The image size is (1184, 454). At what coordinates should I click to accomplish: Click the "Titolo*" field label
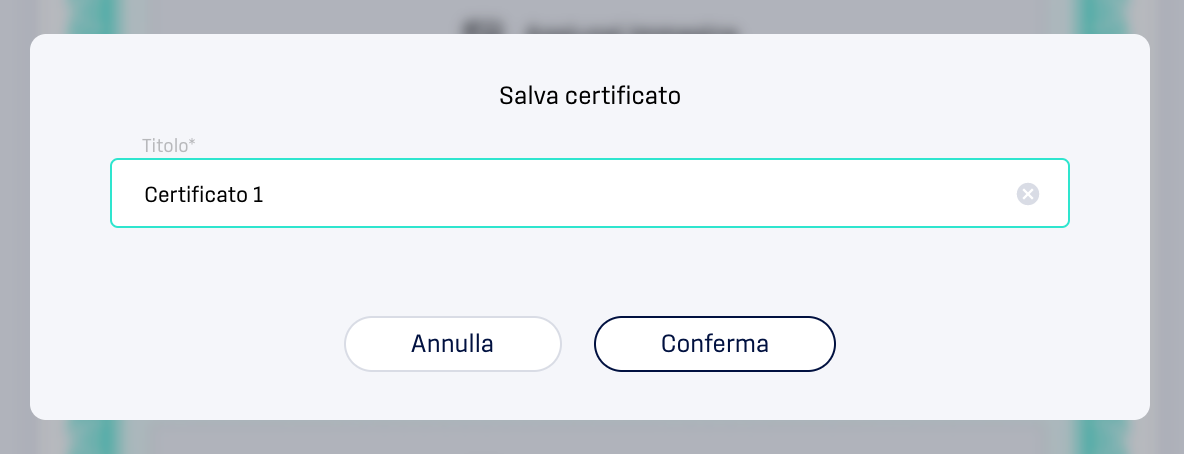click(168, 145)
